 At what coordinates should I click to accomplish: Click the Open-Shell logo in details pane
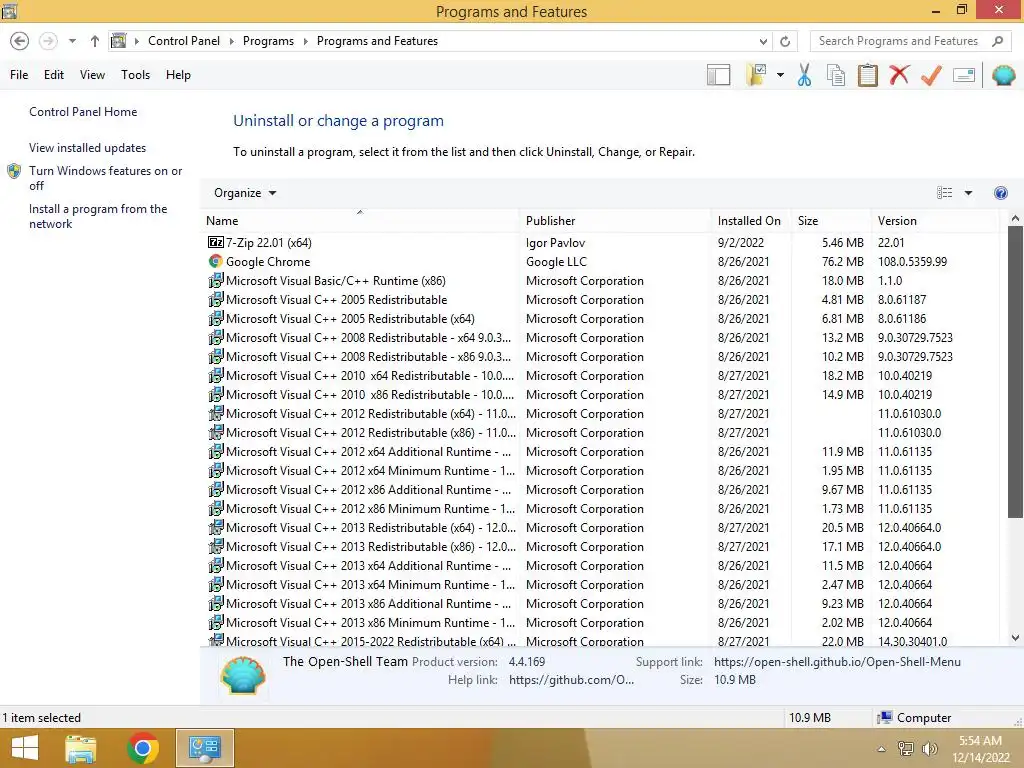pyautogui.click(x=243, y=675)
